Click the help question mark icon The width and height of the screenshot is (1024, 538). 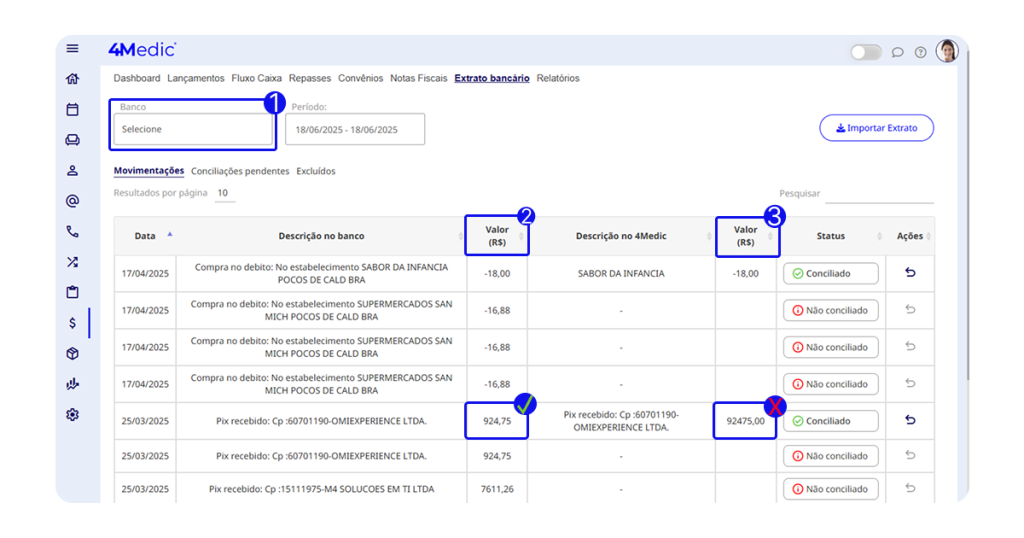(920, 53)
